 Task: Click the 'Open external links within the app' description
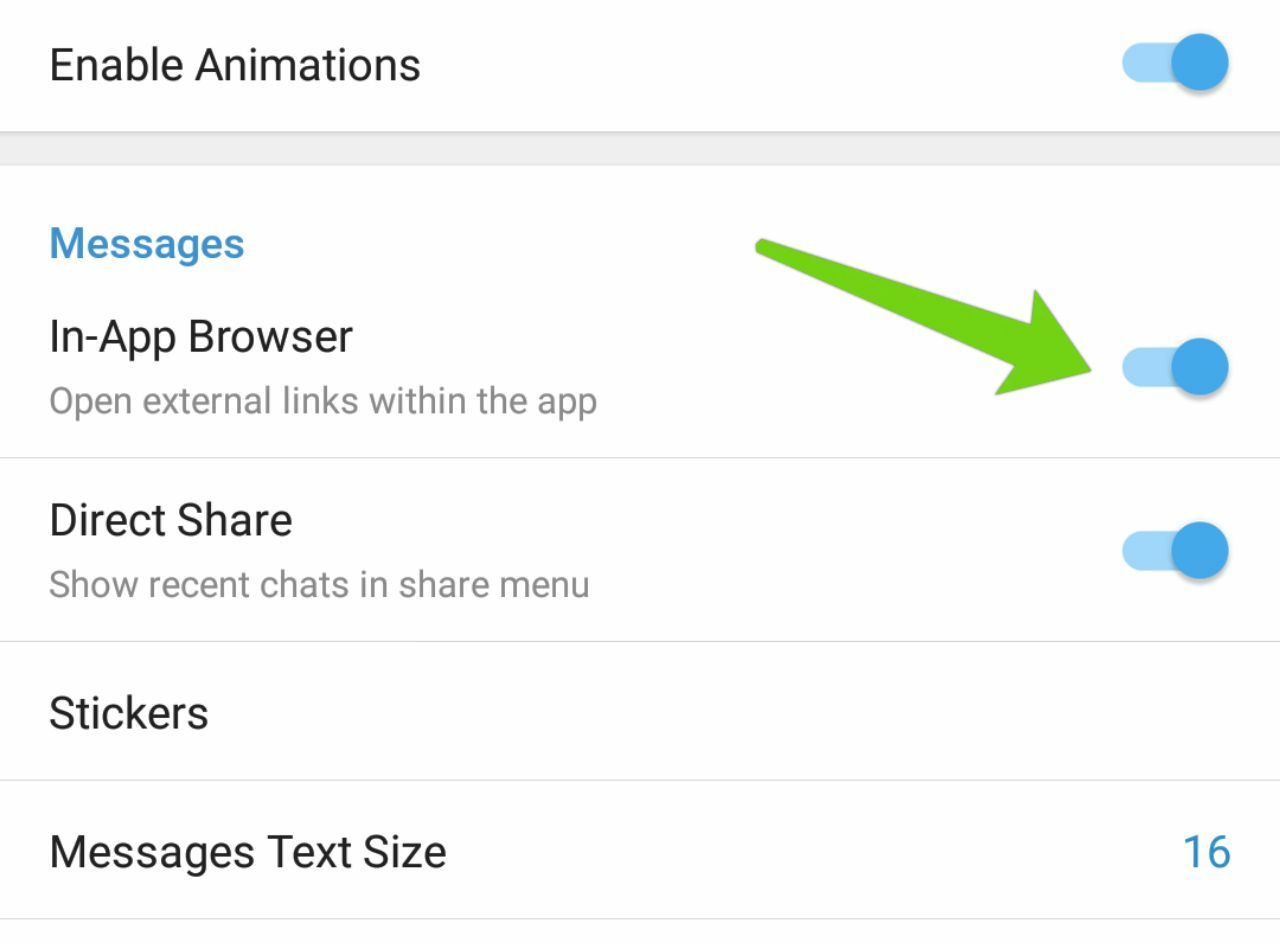[x=323, y=401]
